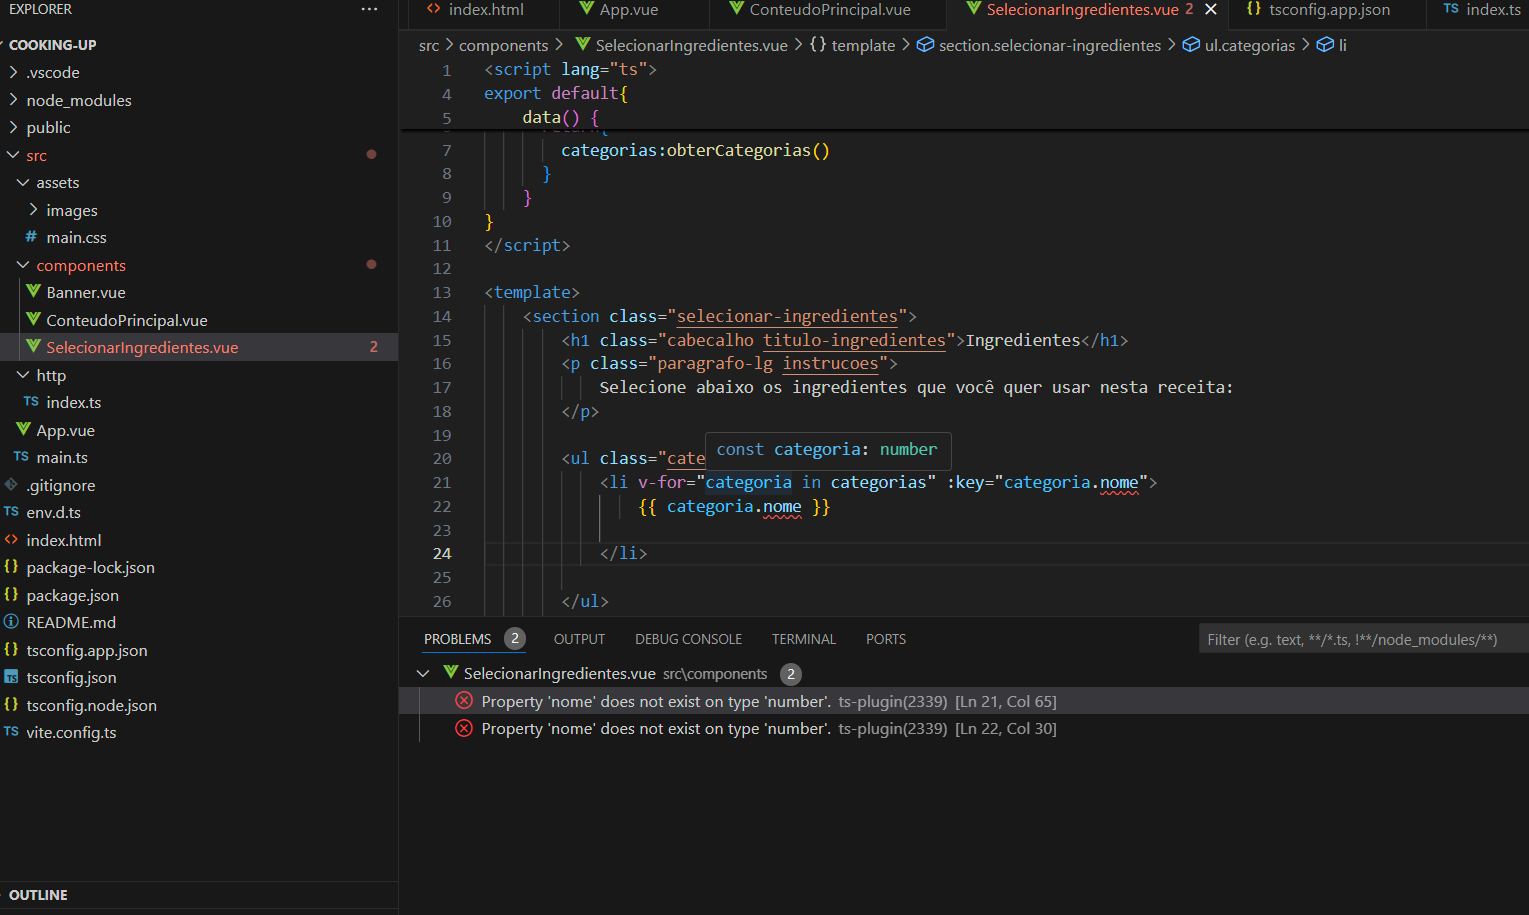1529x915 pixels.
Task: Click Vue icon in Problems file row
Action: (451, 673)
